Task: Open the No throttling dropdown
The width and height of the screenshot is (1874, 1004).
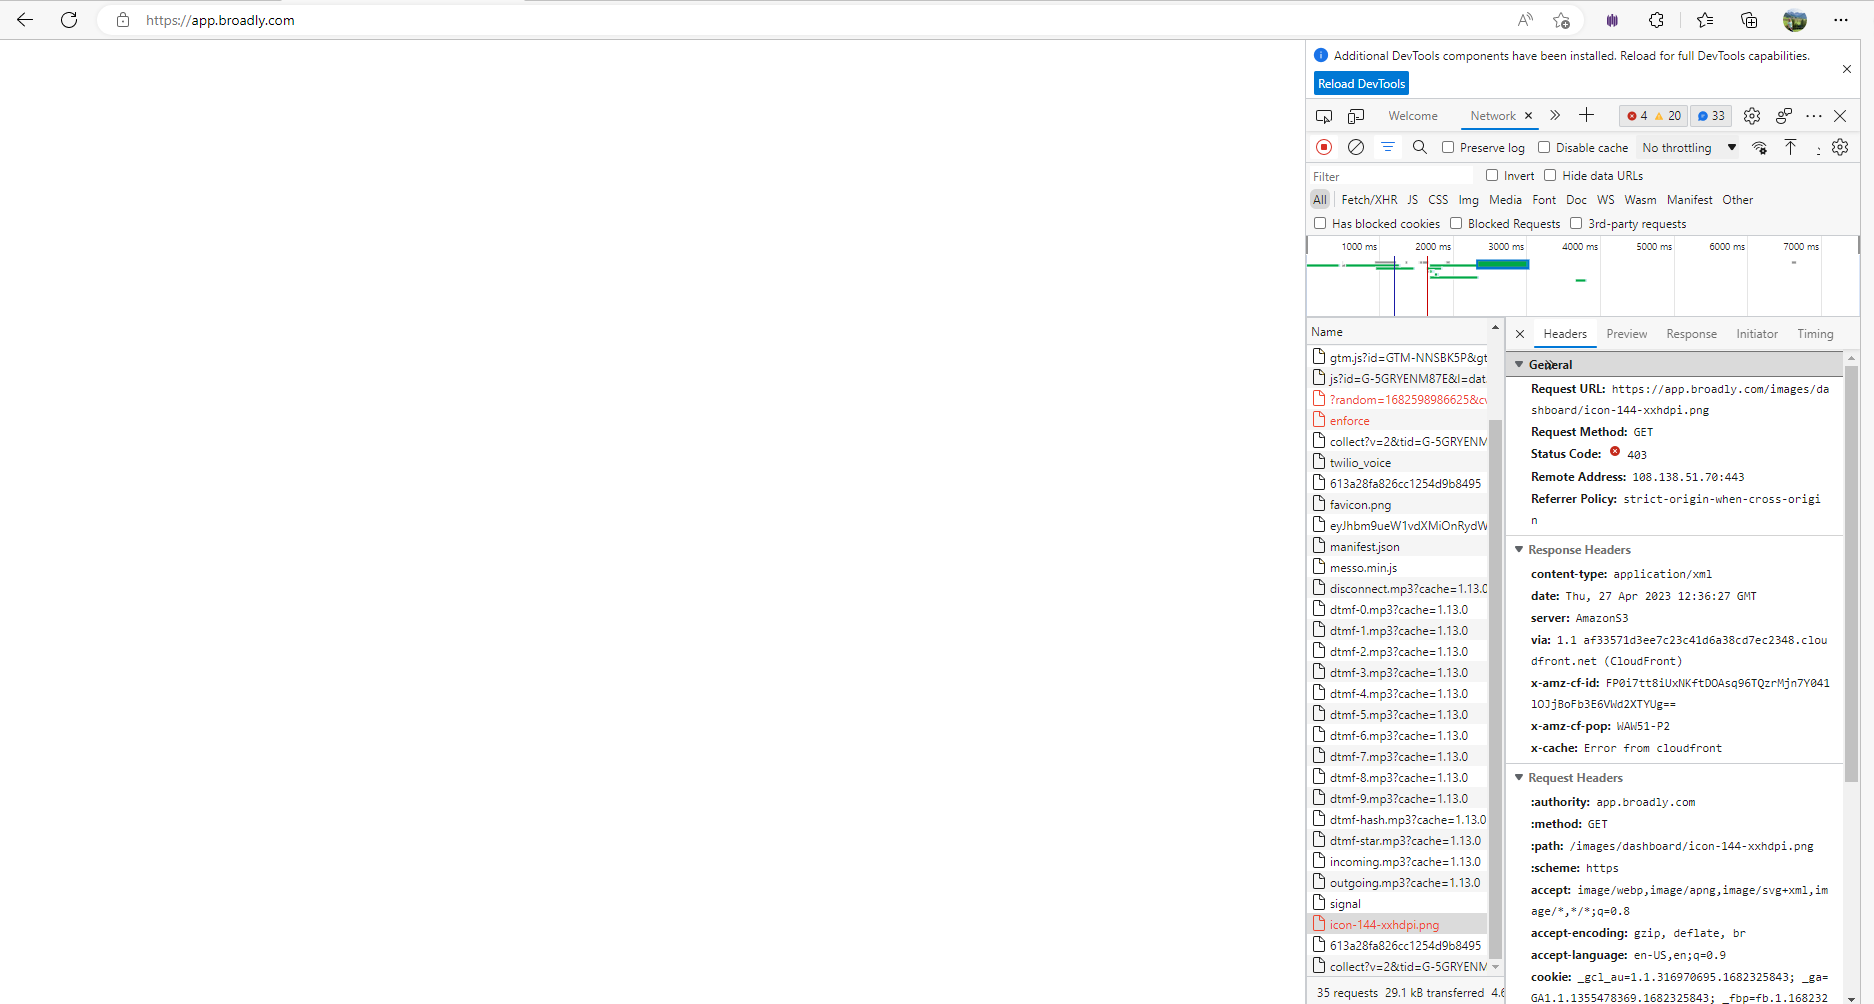Action: [1689, 148]
